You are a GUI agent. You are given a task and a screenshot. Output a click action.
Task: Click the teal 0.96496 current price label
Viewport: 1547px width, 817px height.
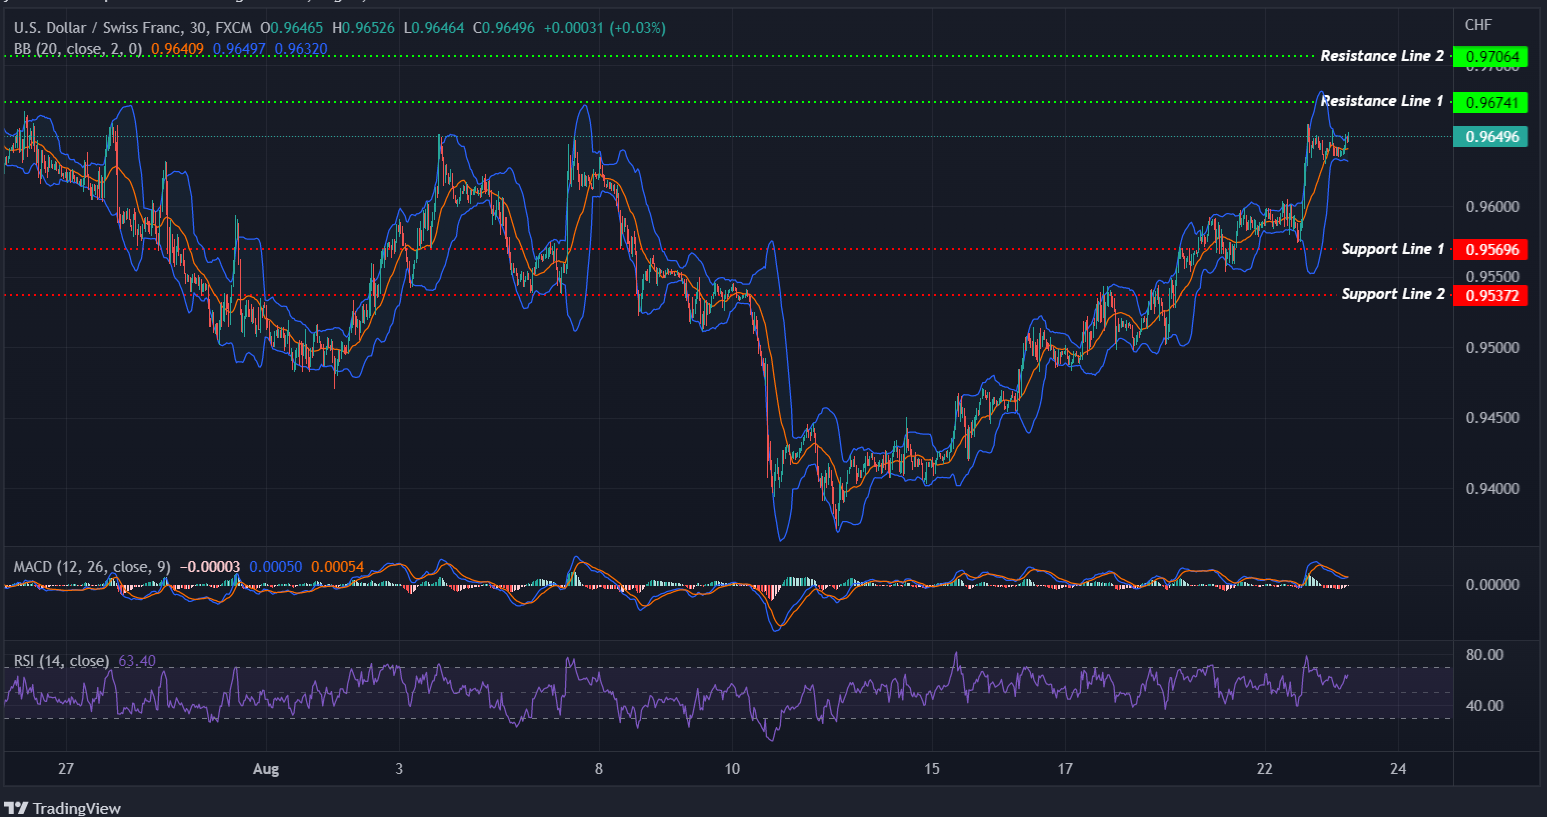[1491, 137]
